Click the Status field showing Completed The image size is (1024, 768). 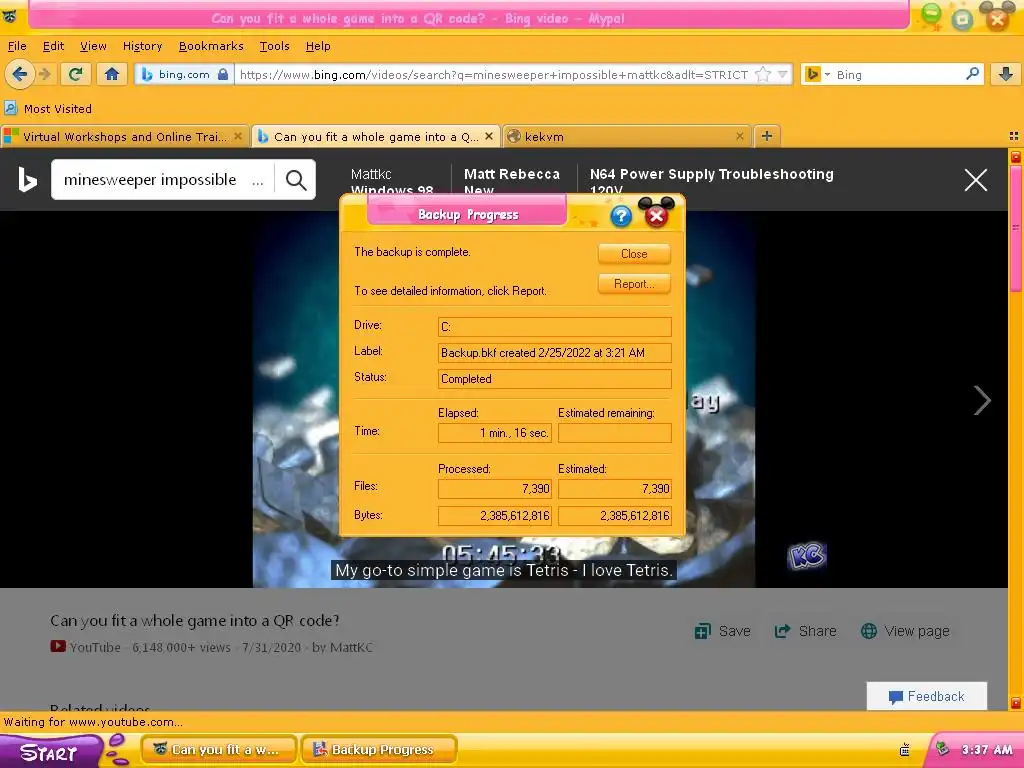(554, 379)
